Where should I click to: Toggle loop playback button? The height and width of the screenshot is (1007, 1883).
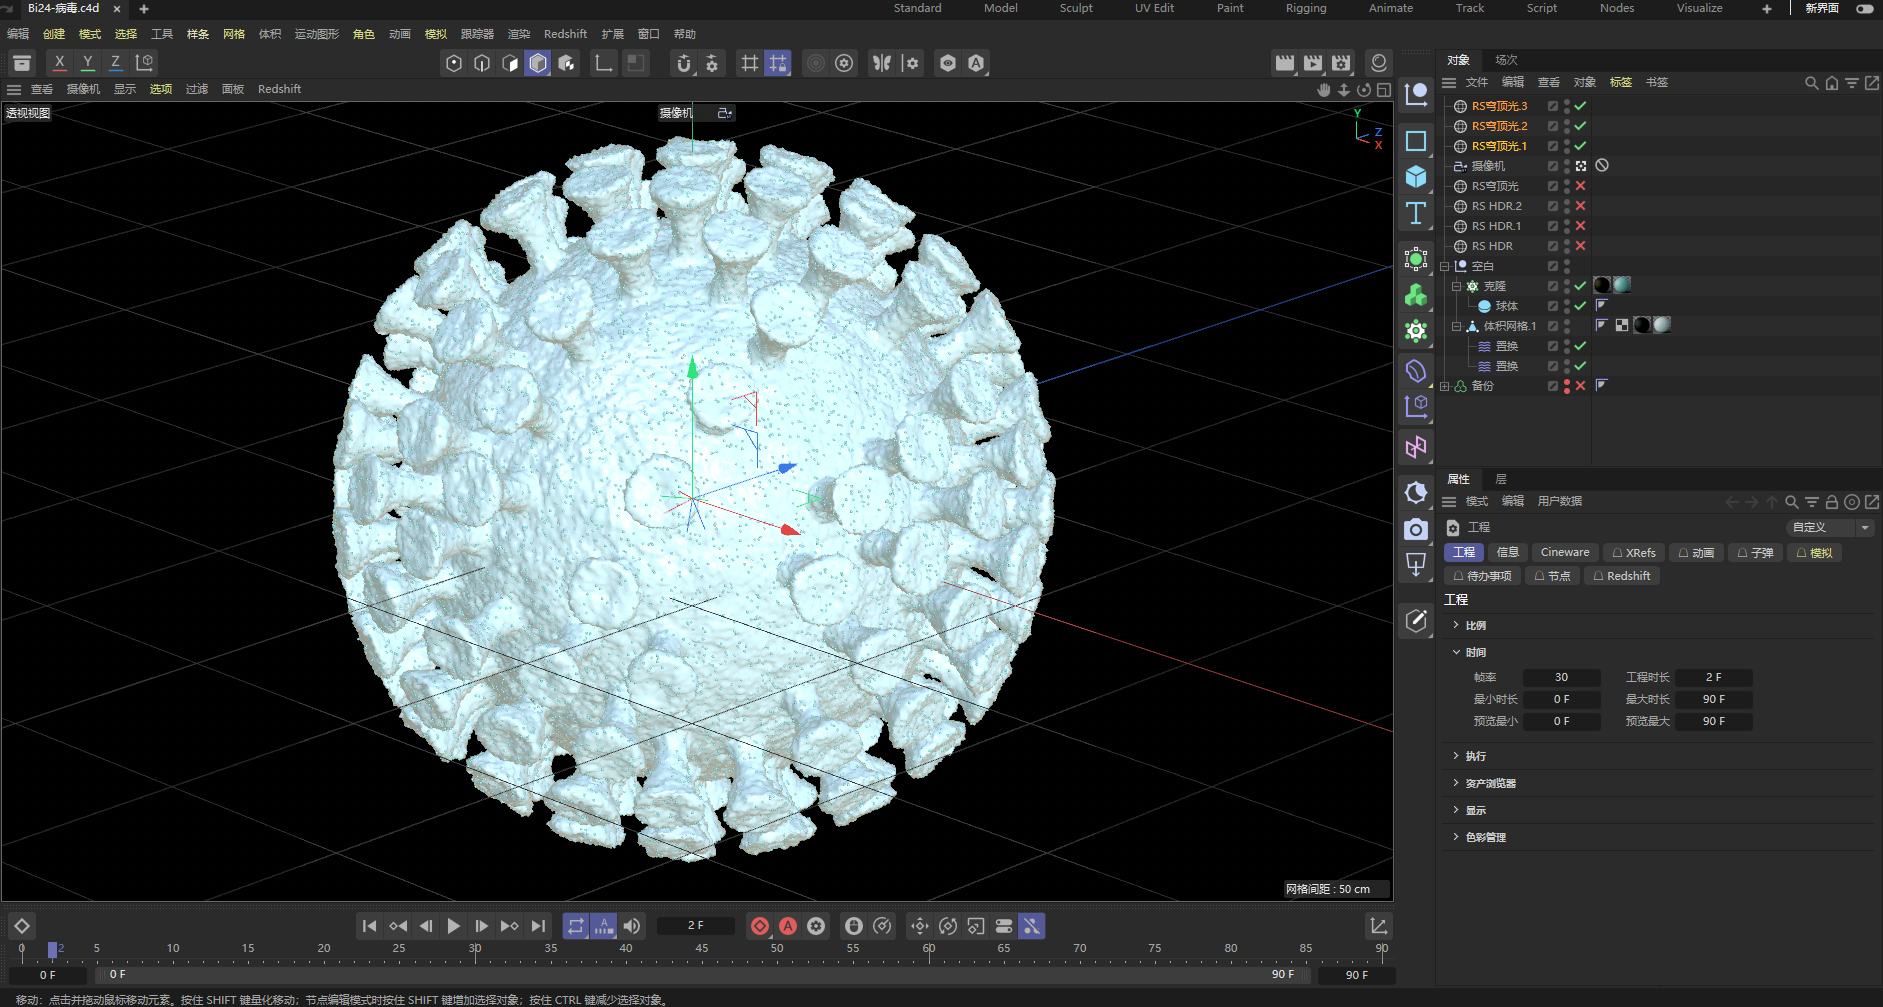(576, 926)
